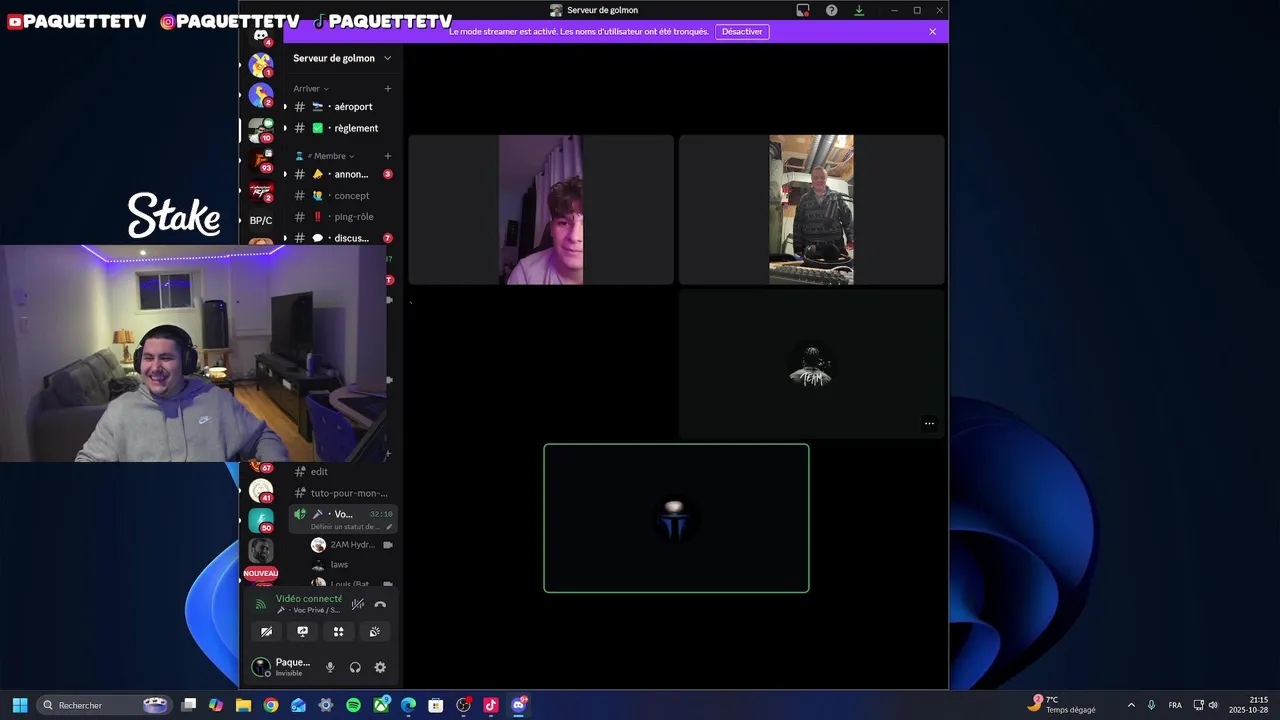Open server icon with 50 badge

(261, 521)
